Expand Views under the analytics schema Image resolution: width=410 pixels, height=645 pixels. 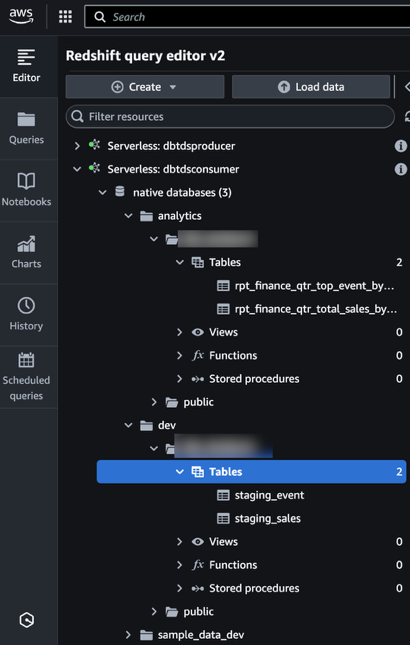pyautogui.click(x=179, y=332)
